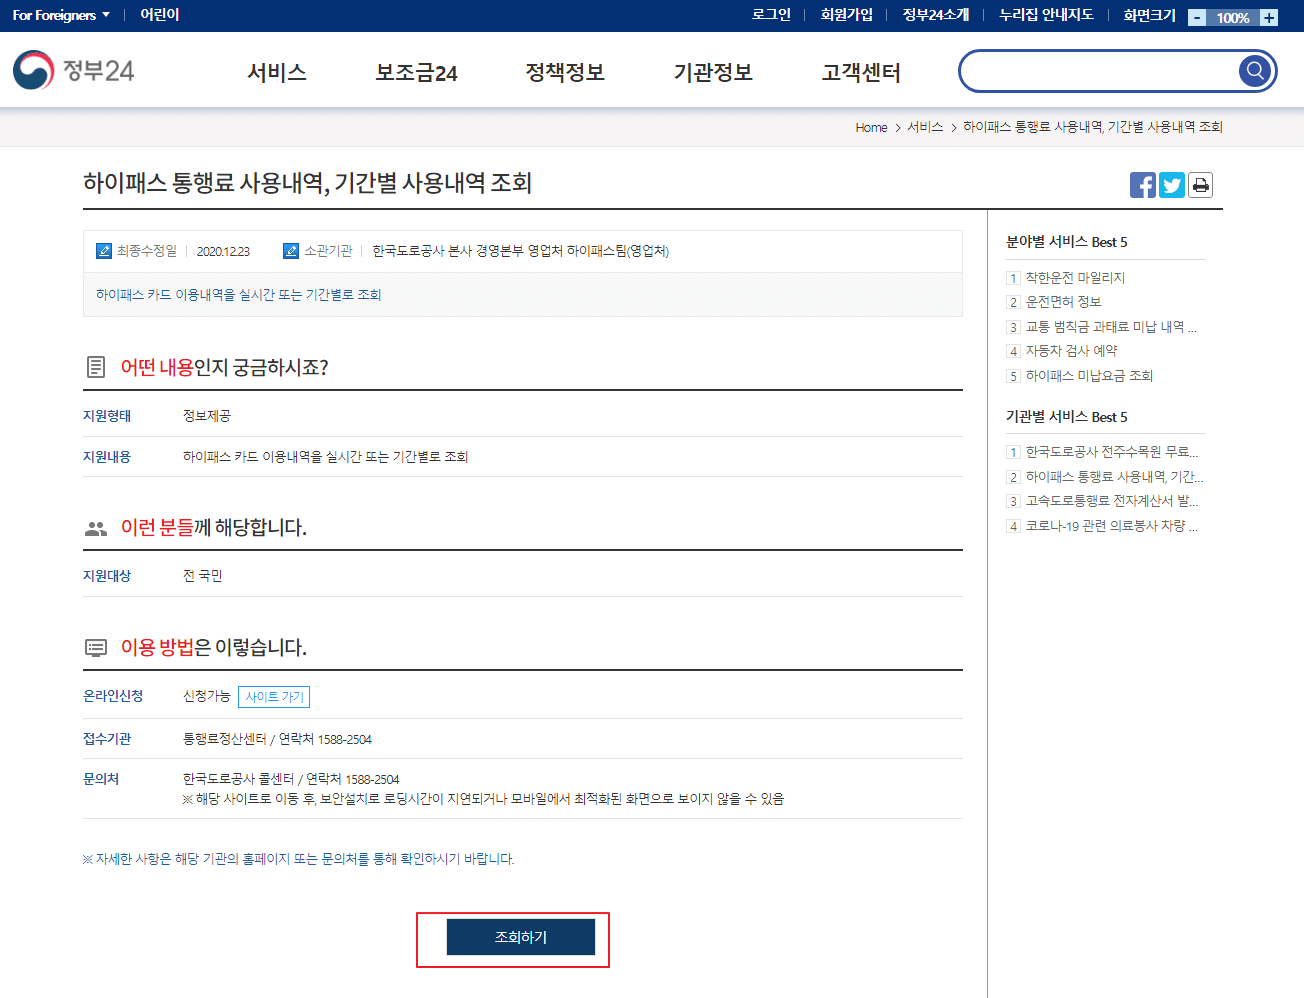
Task: Click the date 2020.12.23
Action: (223, 251)
